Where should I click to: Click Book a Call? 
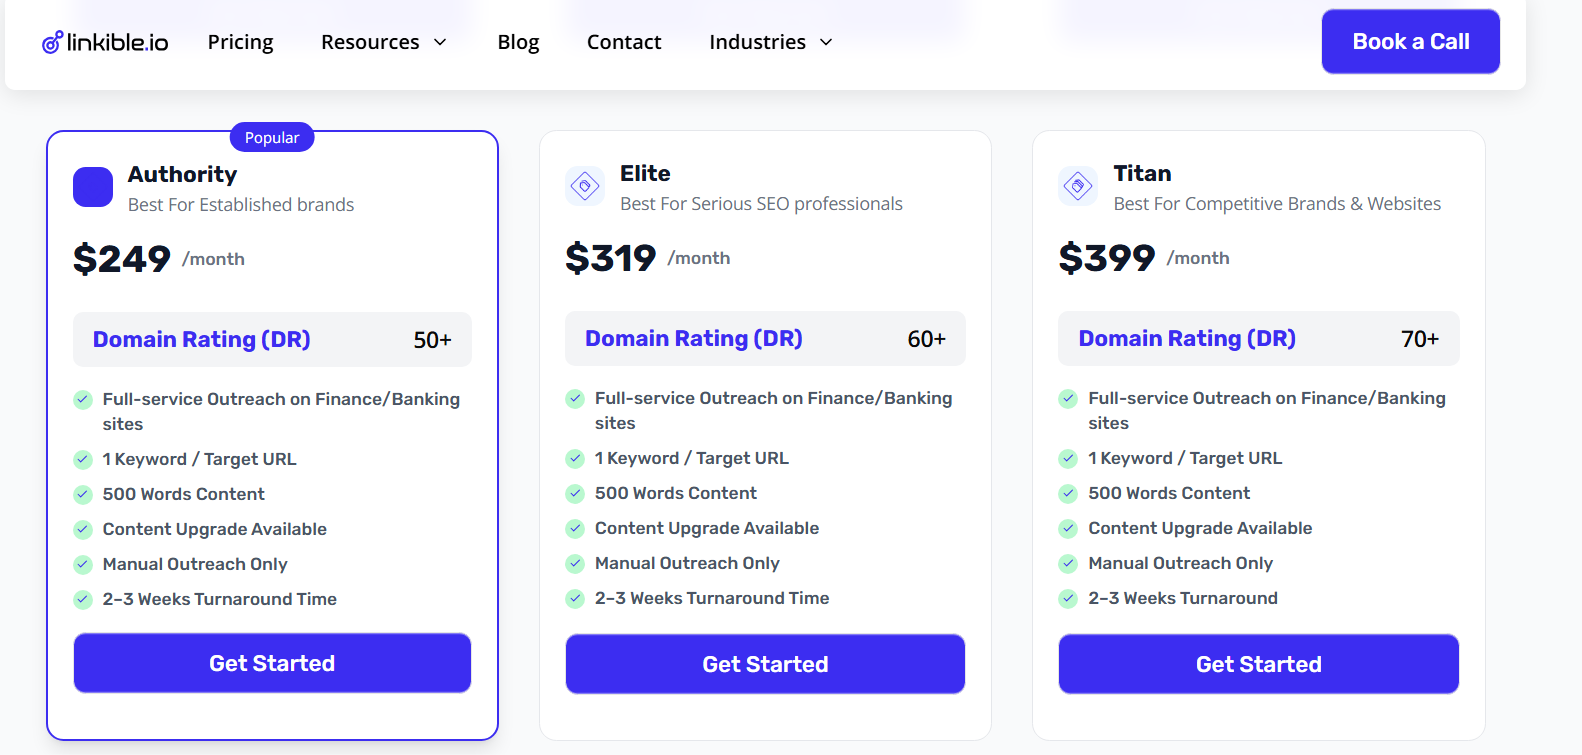1410,41
